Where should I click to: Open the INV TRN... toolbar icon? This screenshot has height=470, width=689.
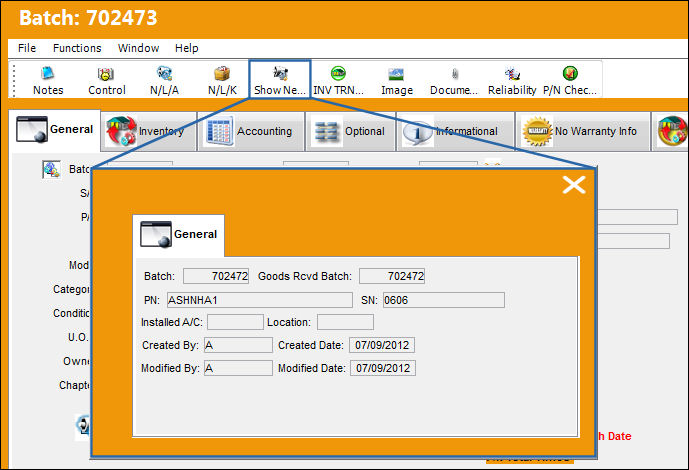(x=338, y=80)
